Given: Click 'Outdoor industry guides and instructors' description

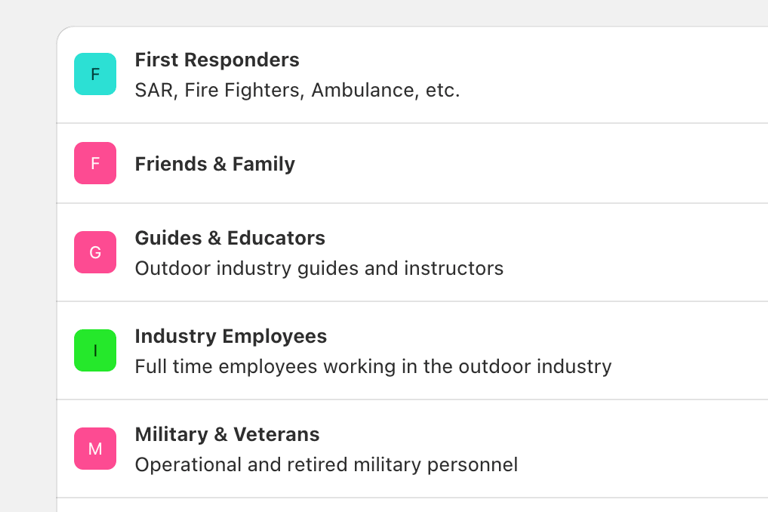Looking at the screenshot, I should (319, 268).
